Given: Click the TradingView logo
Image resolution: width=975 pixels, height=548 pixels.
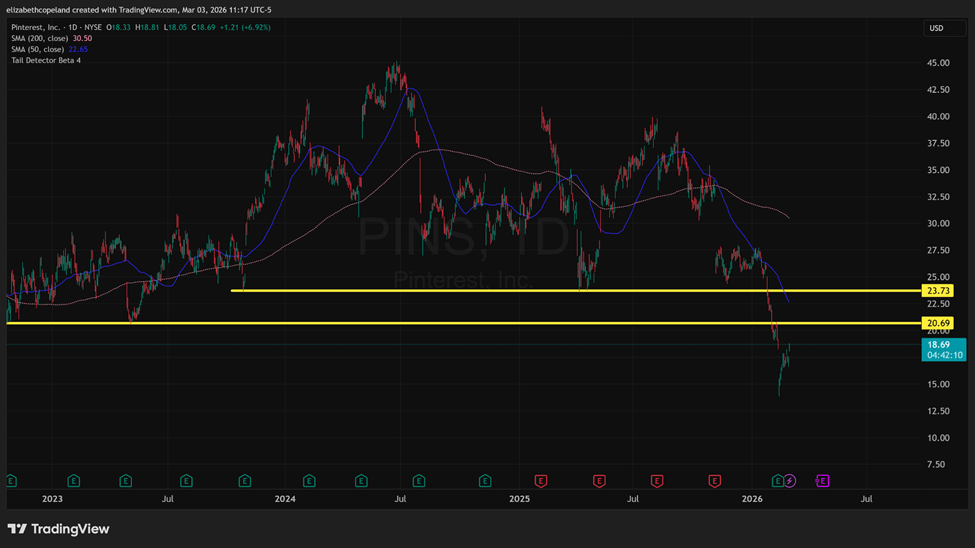Looking at the screenshot, I should coord(58,529).
